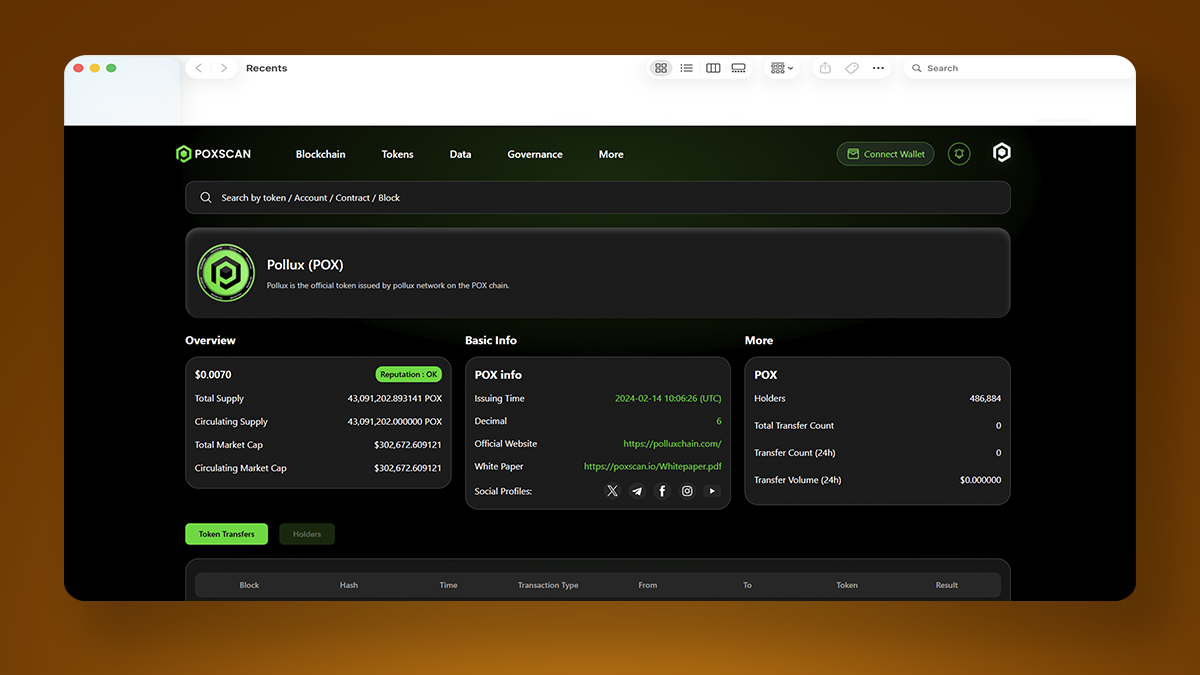The height and width of the screenshot is (675, 1200).
Task: Open the Governance menu
Action: (x=535, y=154)
